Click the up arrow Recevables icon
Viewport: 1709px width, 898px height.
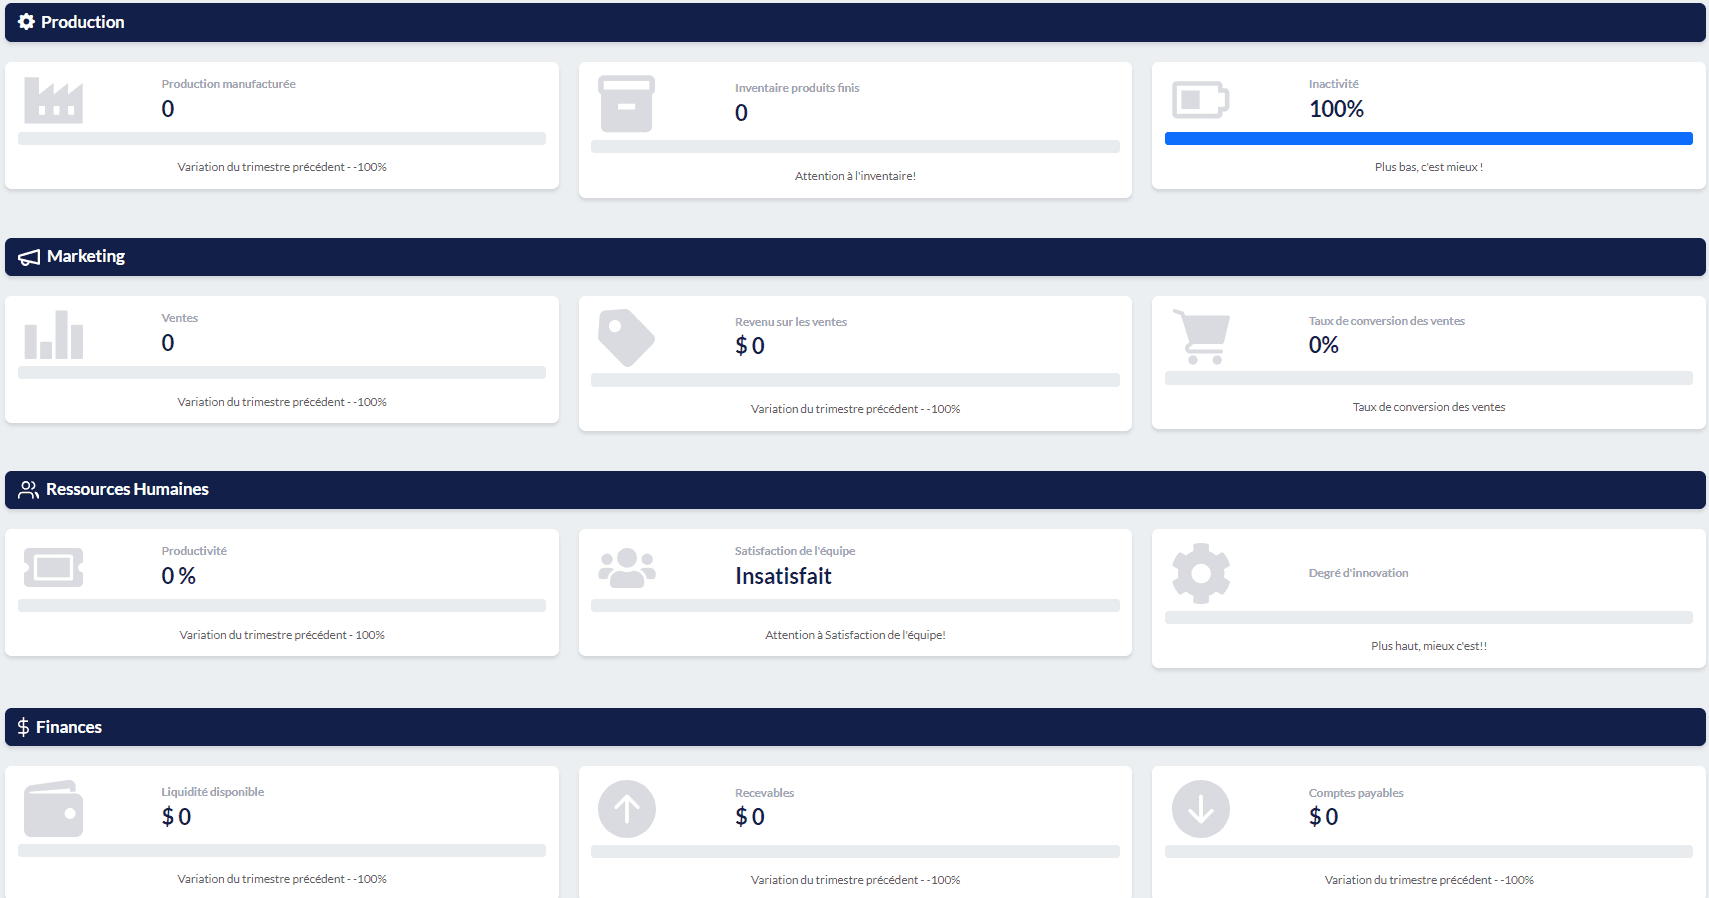[x=627, y=809]
